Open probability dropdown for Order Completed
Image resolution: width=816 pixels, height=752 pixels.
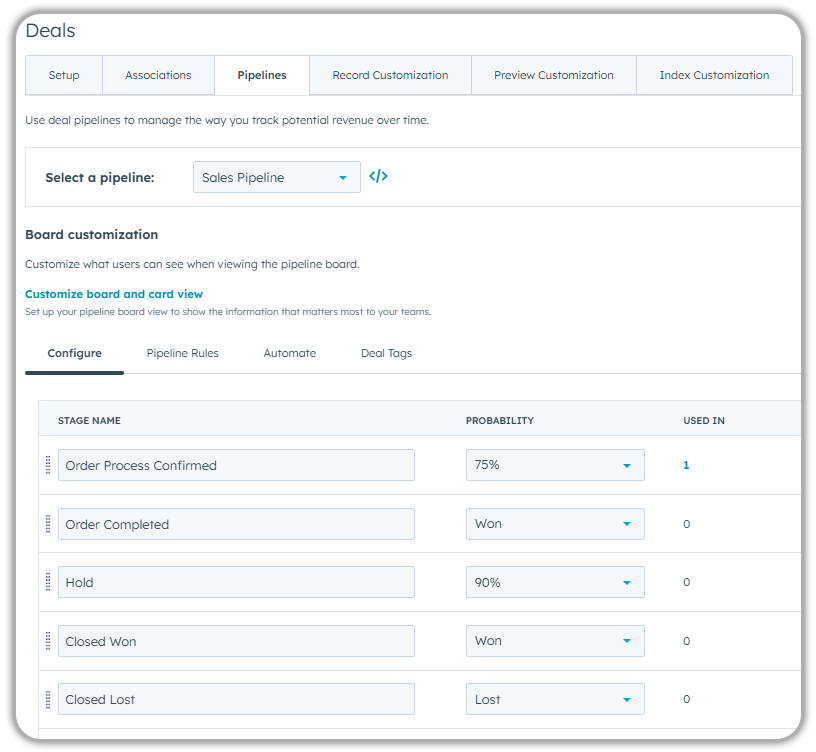tap(555, 524)
